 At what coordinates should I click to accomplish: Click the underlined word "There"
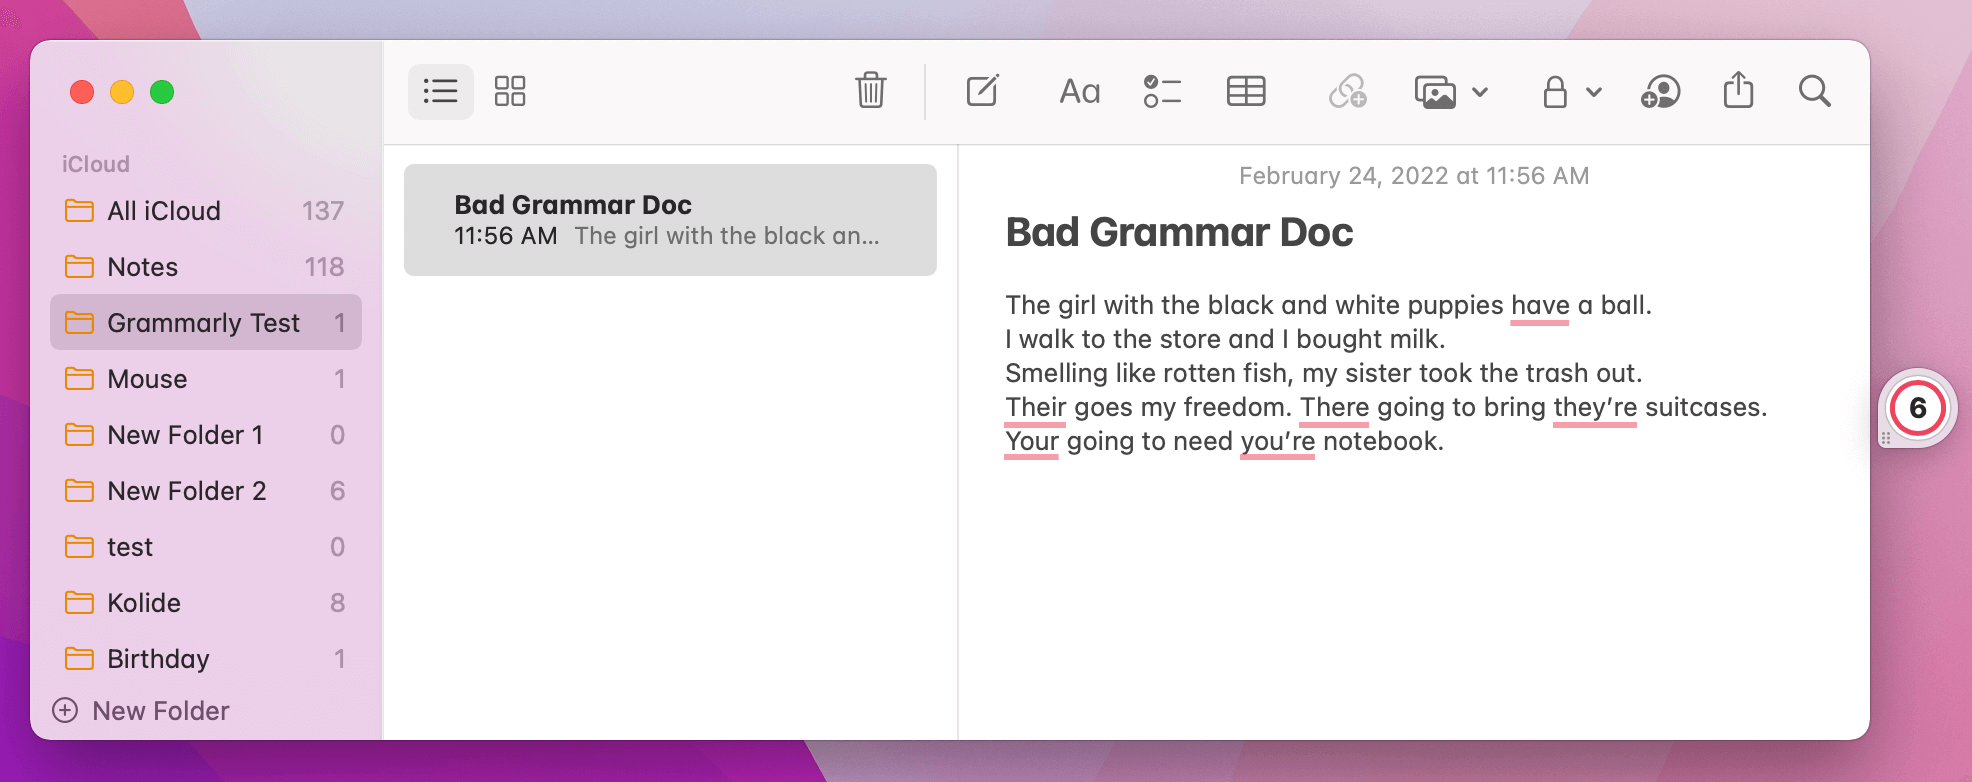tap(1334, 407)
